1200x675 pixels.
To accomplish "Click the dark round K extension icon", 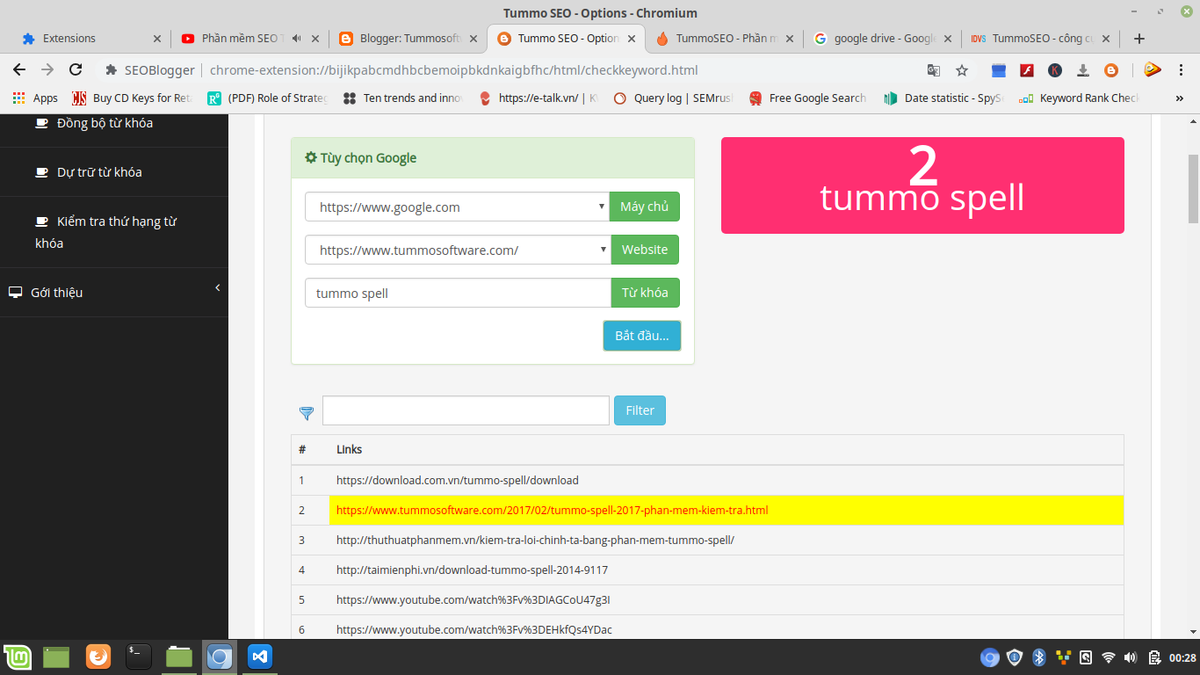I will pyautogui.click(x=1055, y=70).
